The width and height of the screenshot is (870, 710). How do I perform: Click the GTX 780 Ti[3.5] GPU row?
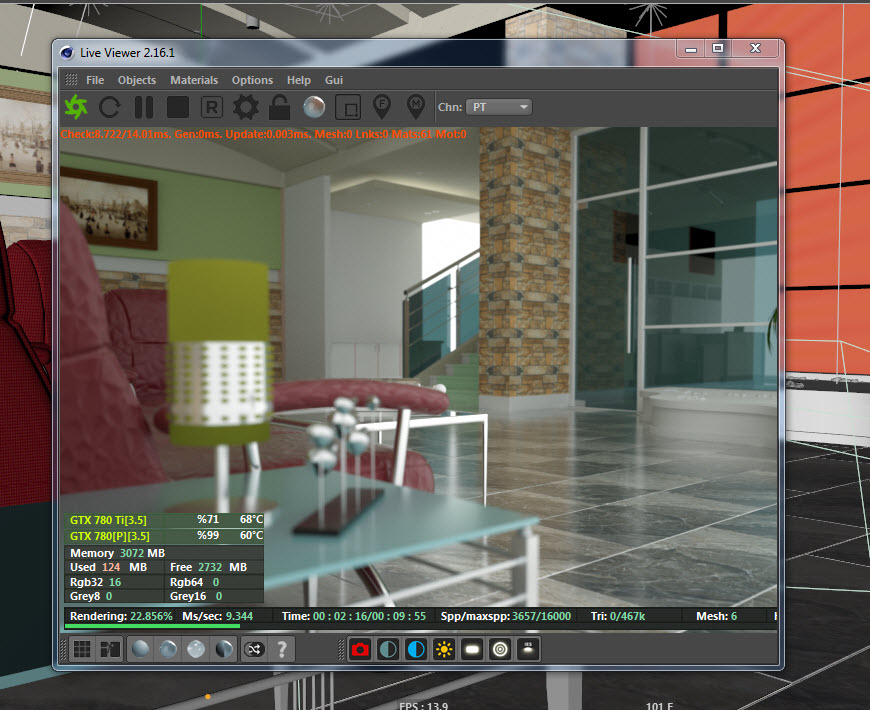coord(164,520)
